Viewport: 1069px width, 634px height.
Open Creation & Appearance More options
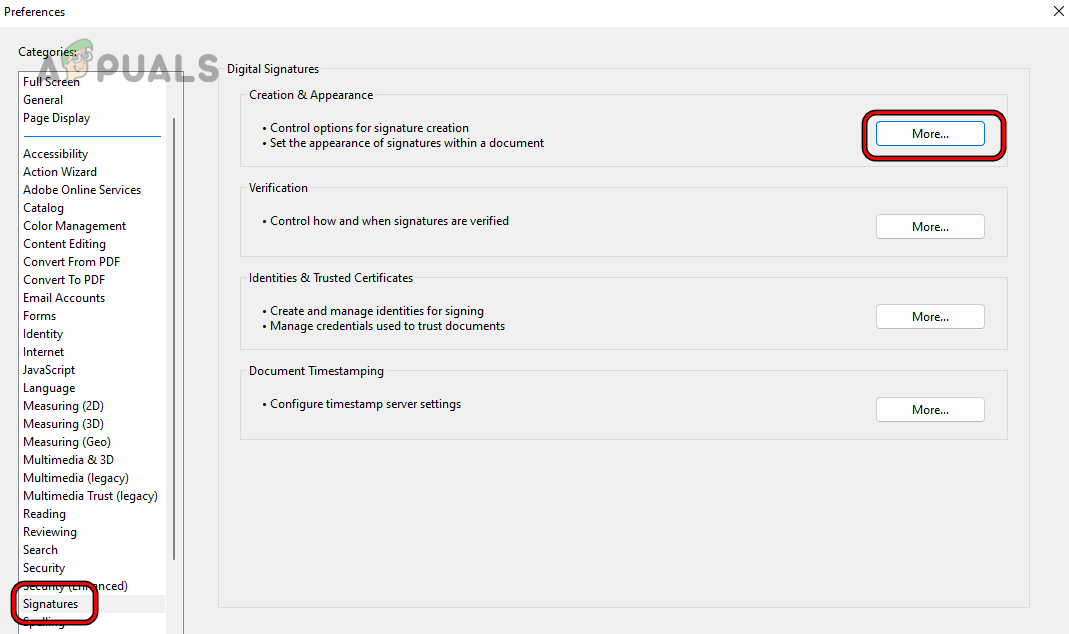[930, 133]
